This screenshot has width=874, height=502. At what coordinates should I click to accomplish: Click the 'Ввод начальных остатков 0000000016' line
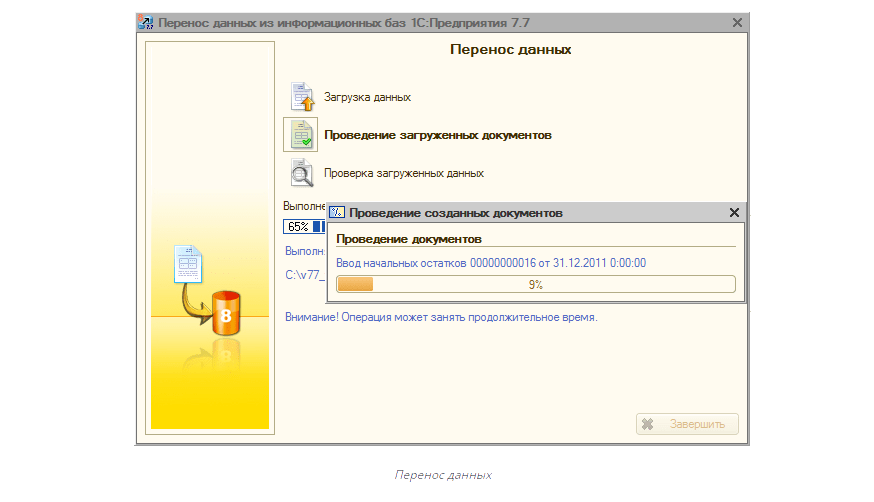point(491,263)
